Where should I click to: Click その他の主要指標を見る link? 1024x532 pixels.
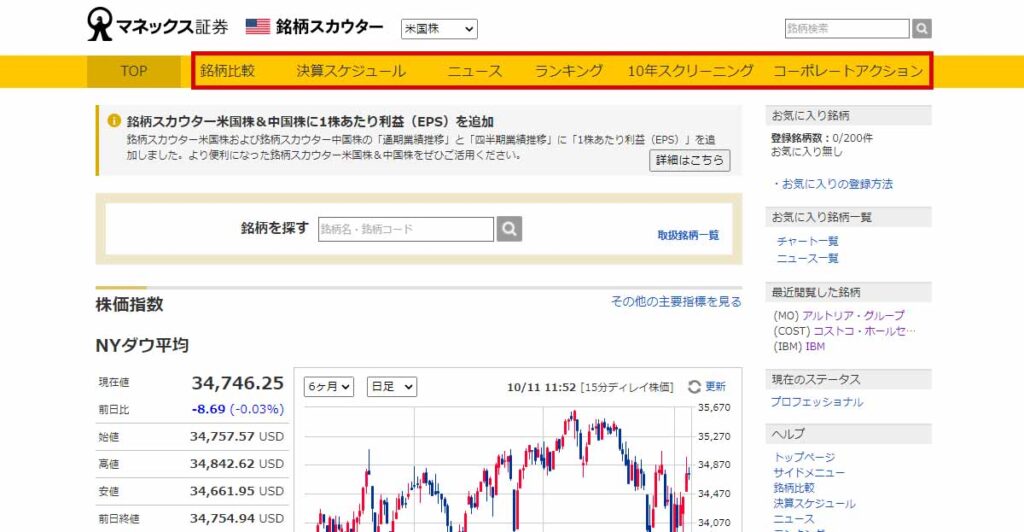coord(676,302)
